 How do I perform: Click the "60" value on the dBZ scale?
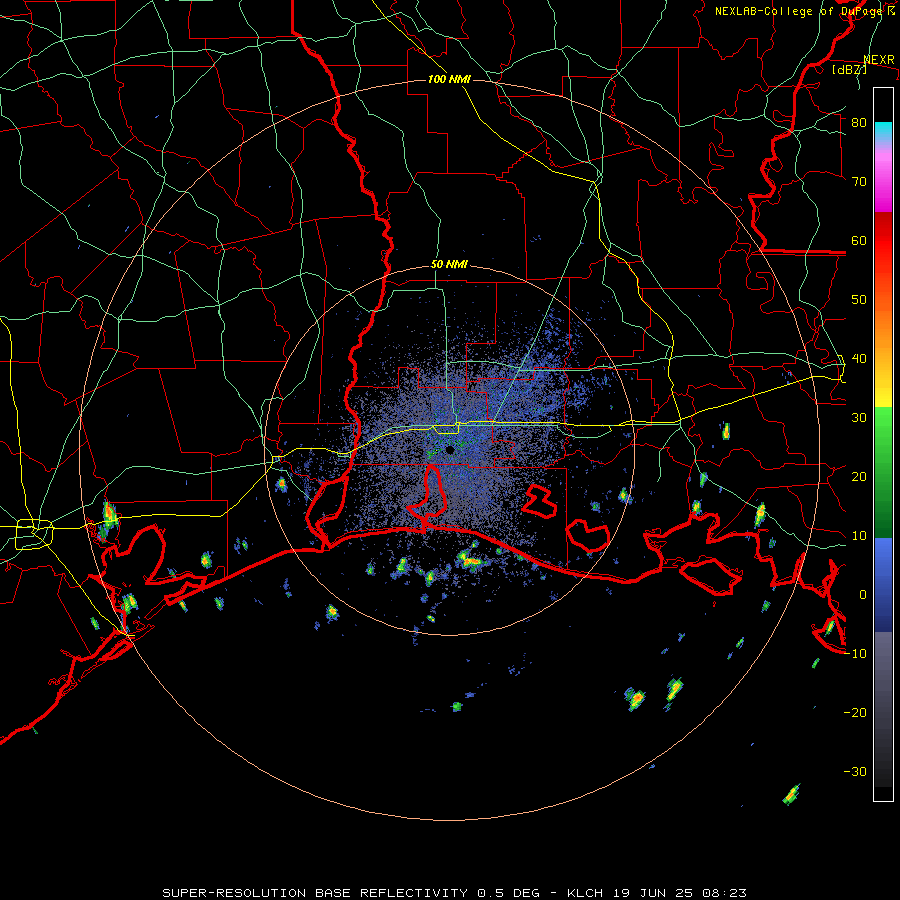859,240
